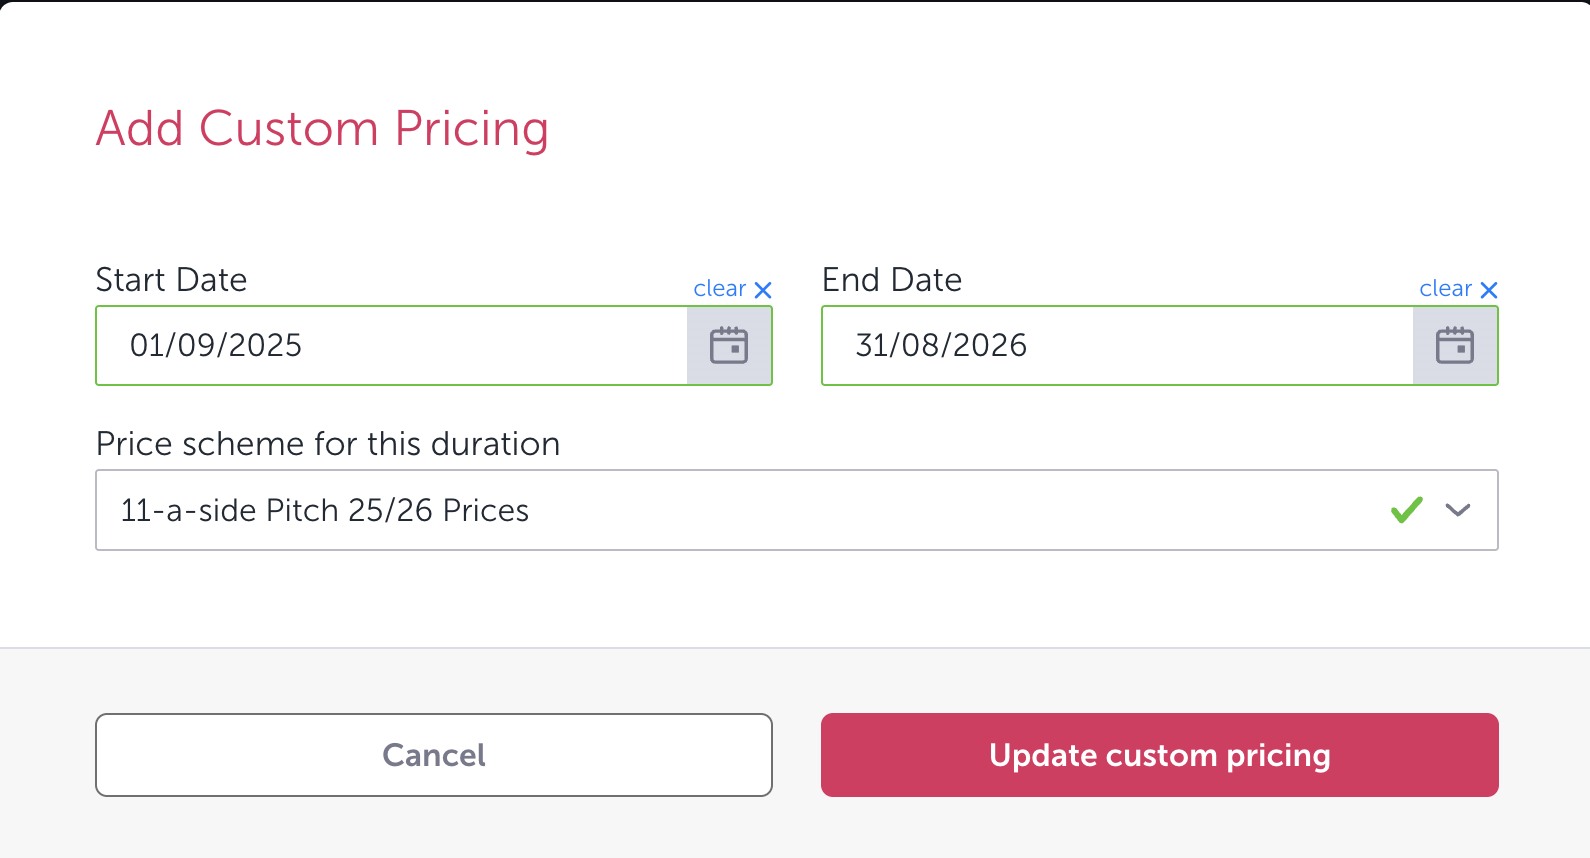The width and height of the screenshot is (1590, 858).
Task: Click the green checkmark in price scheme
Action: tap(1406, 510)
